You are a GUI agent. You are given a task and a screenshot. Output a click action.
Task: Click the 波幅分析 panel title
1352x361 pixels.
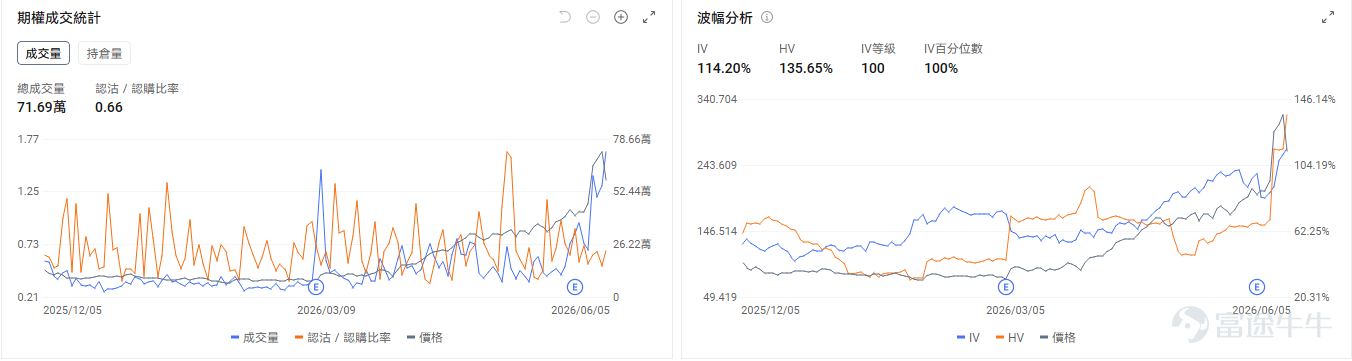click(725, 18)
